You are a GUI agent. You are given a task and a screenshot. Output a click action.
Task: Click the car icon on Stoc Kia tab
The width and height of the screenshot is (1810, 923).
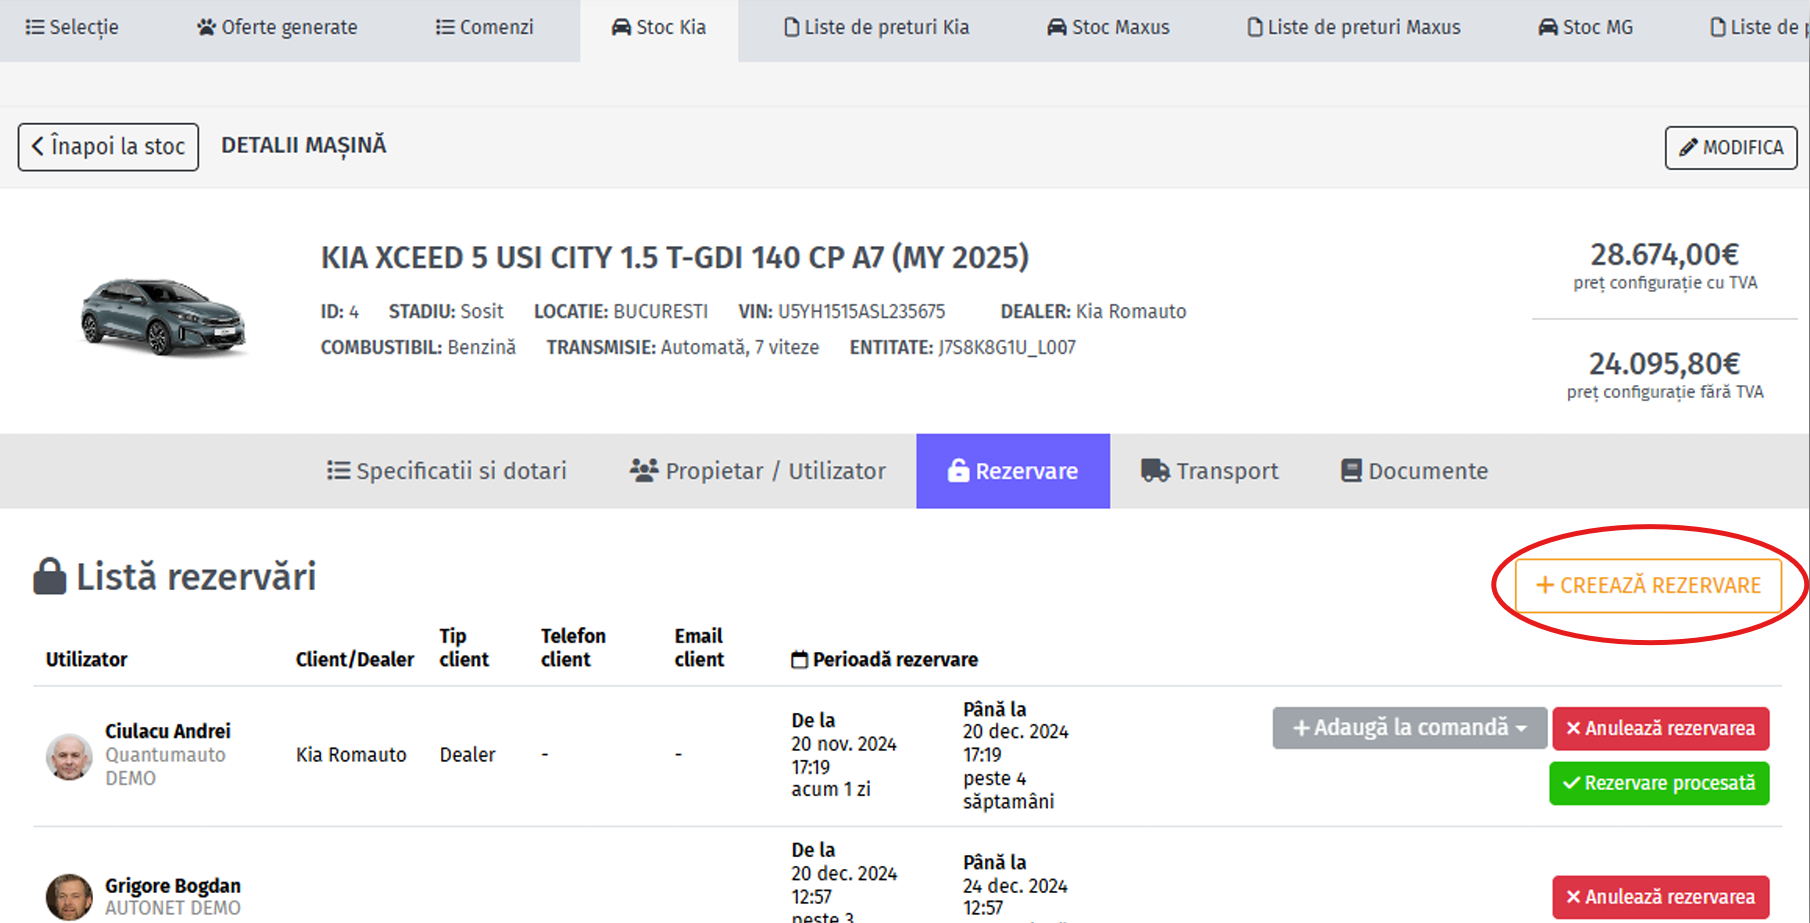621,27
